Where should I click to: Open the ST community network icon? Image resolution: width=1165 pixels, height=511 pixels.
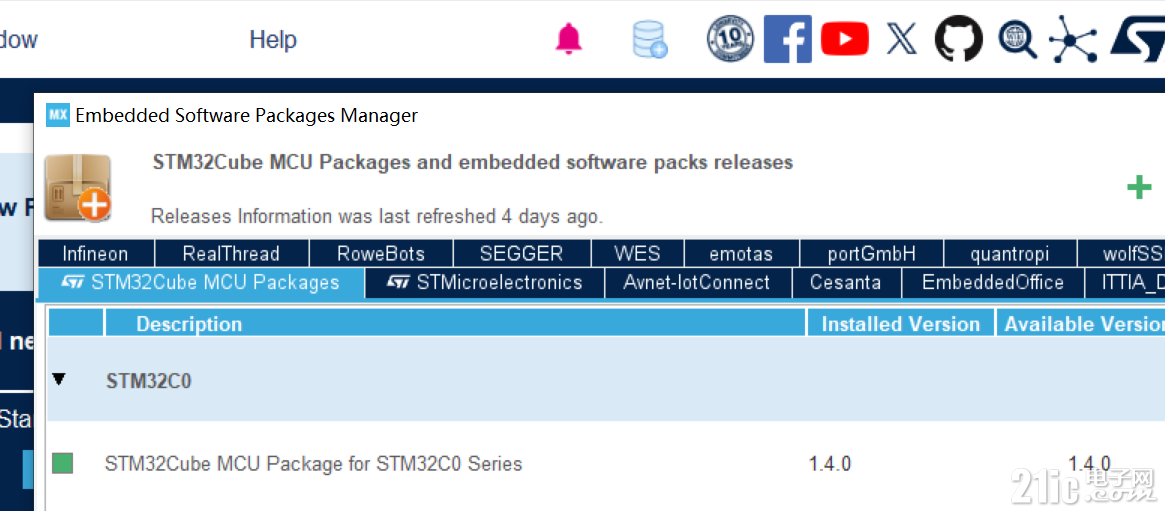tap(1072, 39)
